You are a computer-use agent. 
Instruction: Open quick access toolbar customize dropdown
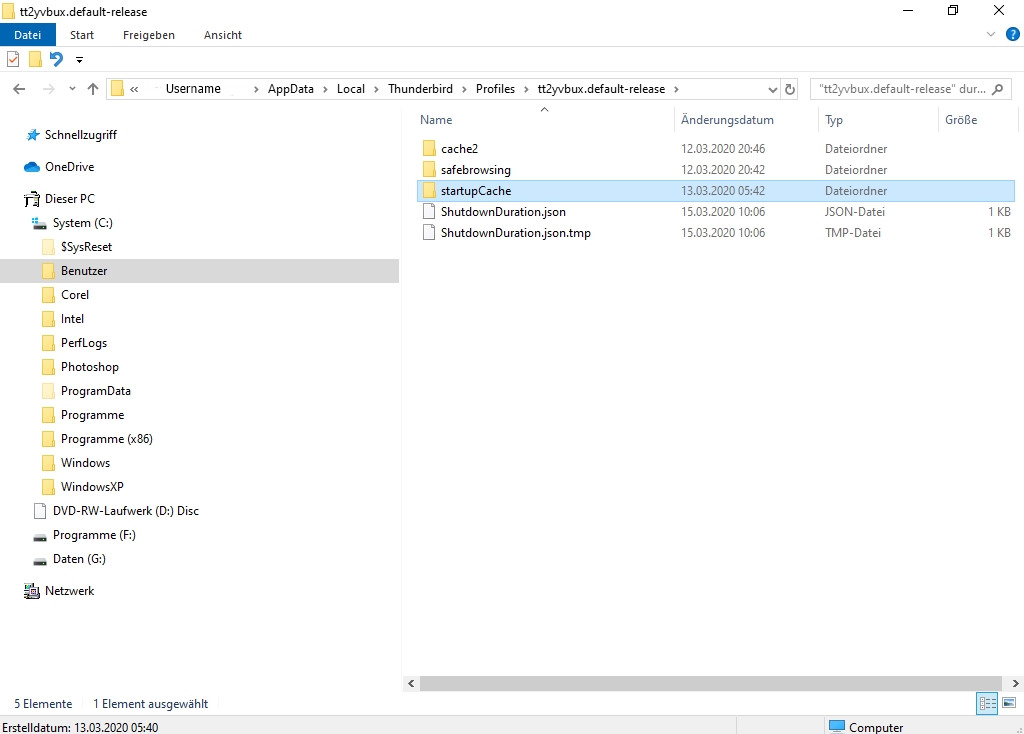79,60
